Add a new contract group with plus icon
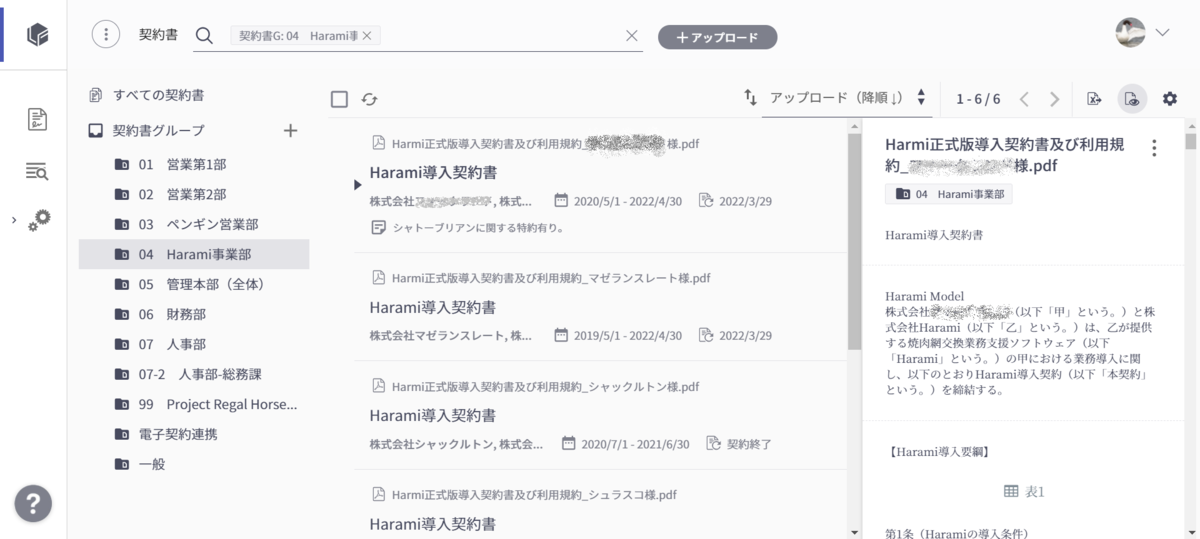This screenshot has height=539, width=1200. point(291,130)
